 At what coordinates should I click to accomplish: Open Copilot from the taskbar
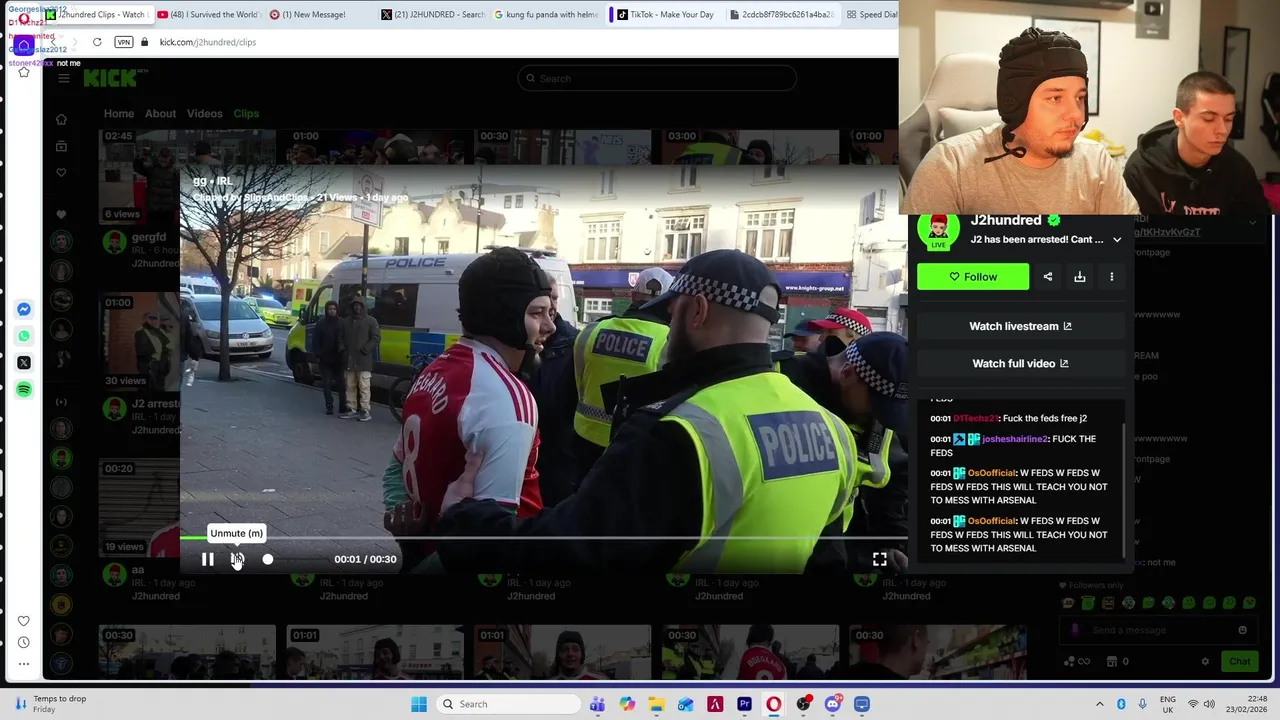(x=627, y=704)
